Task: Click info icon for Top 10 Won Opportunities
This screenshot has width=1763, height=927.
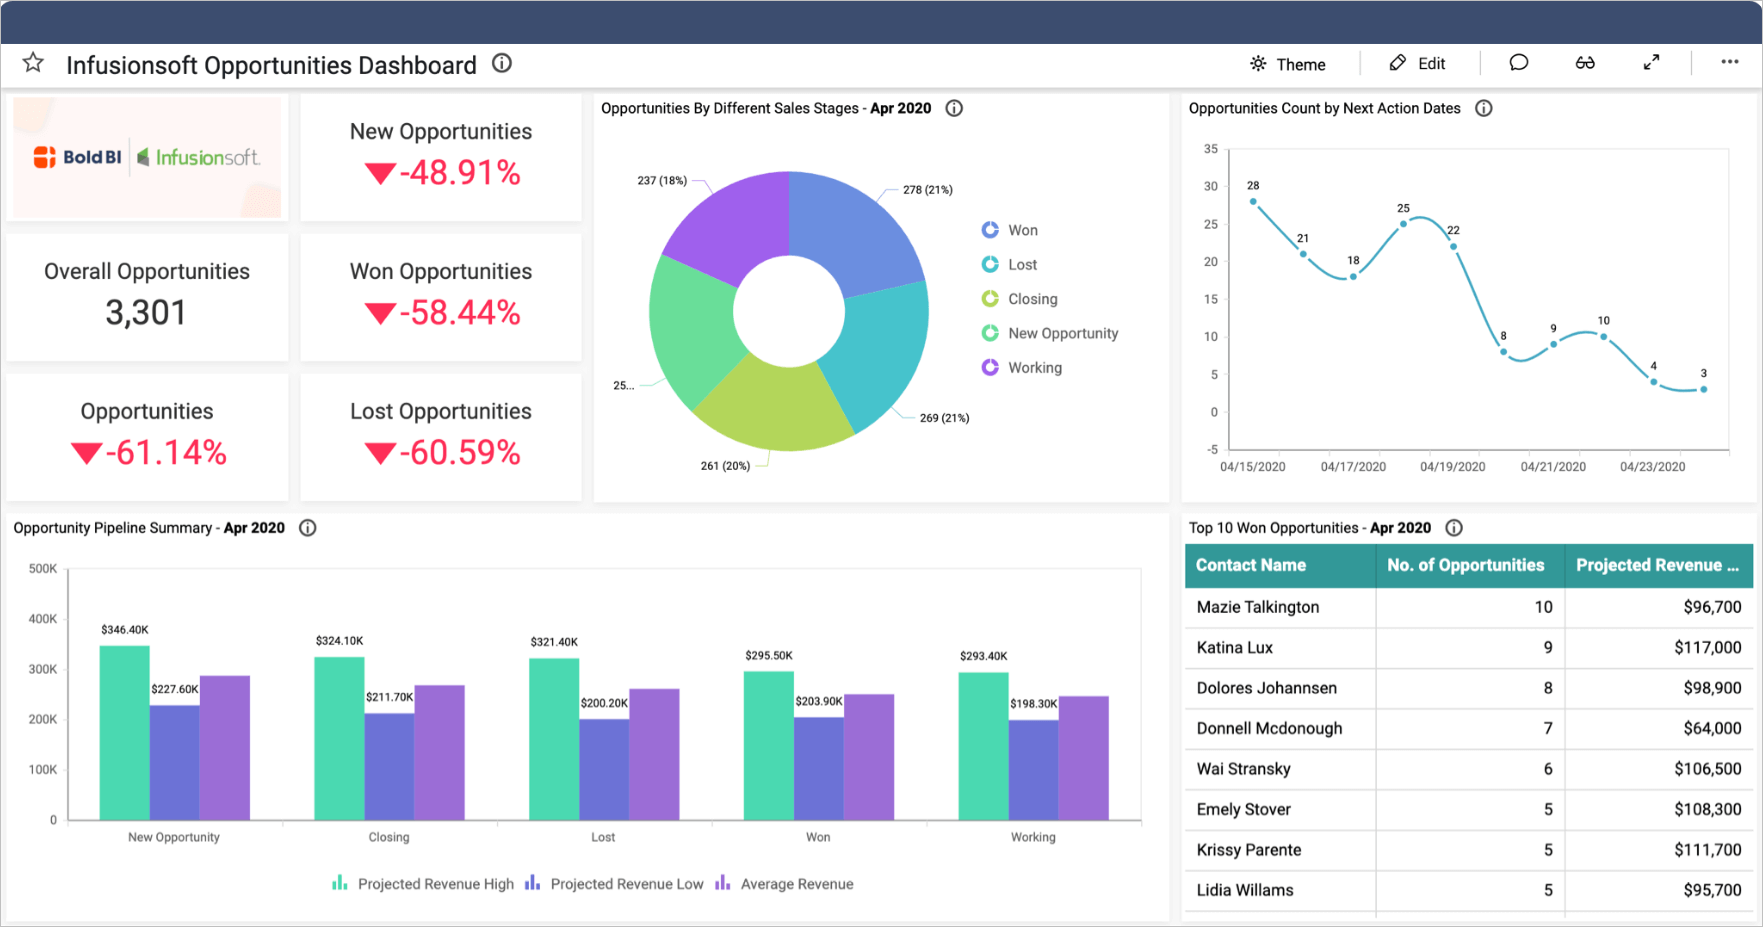Action: pyautogui.click(x=1454, y=528)
